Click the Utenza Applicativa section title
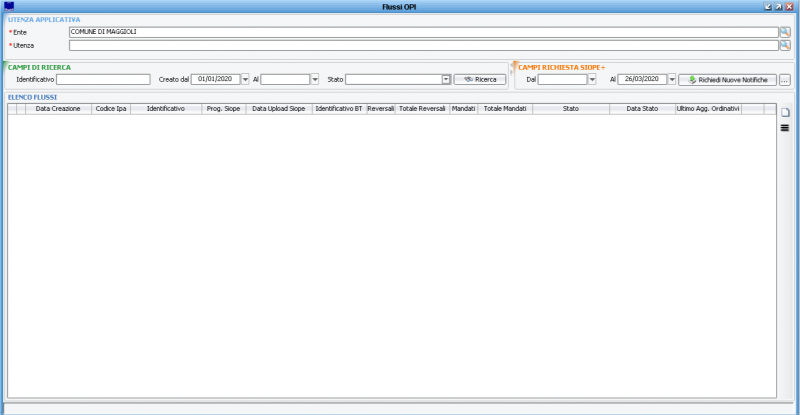Viewport: 800px width, 415px height. click(44, 19)
